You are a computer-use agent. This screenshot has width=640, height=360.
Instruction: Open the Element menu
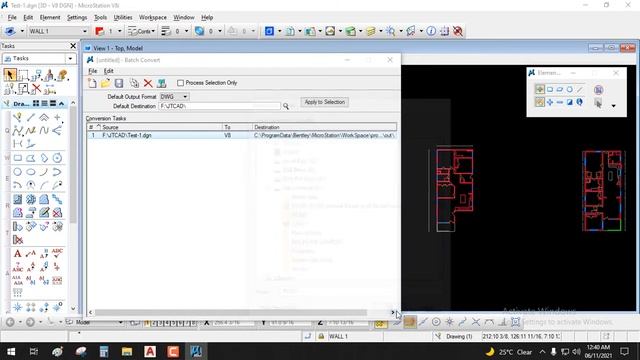click(x=50, y=18)
